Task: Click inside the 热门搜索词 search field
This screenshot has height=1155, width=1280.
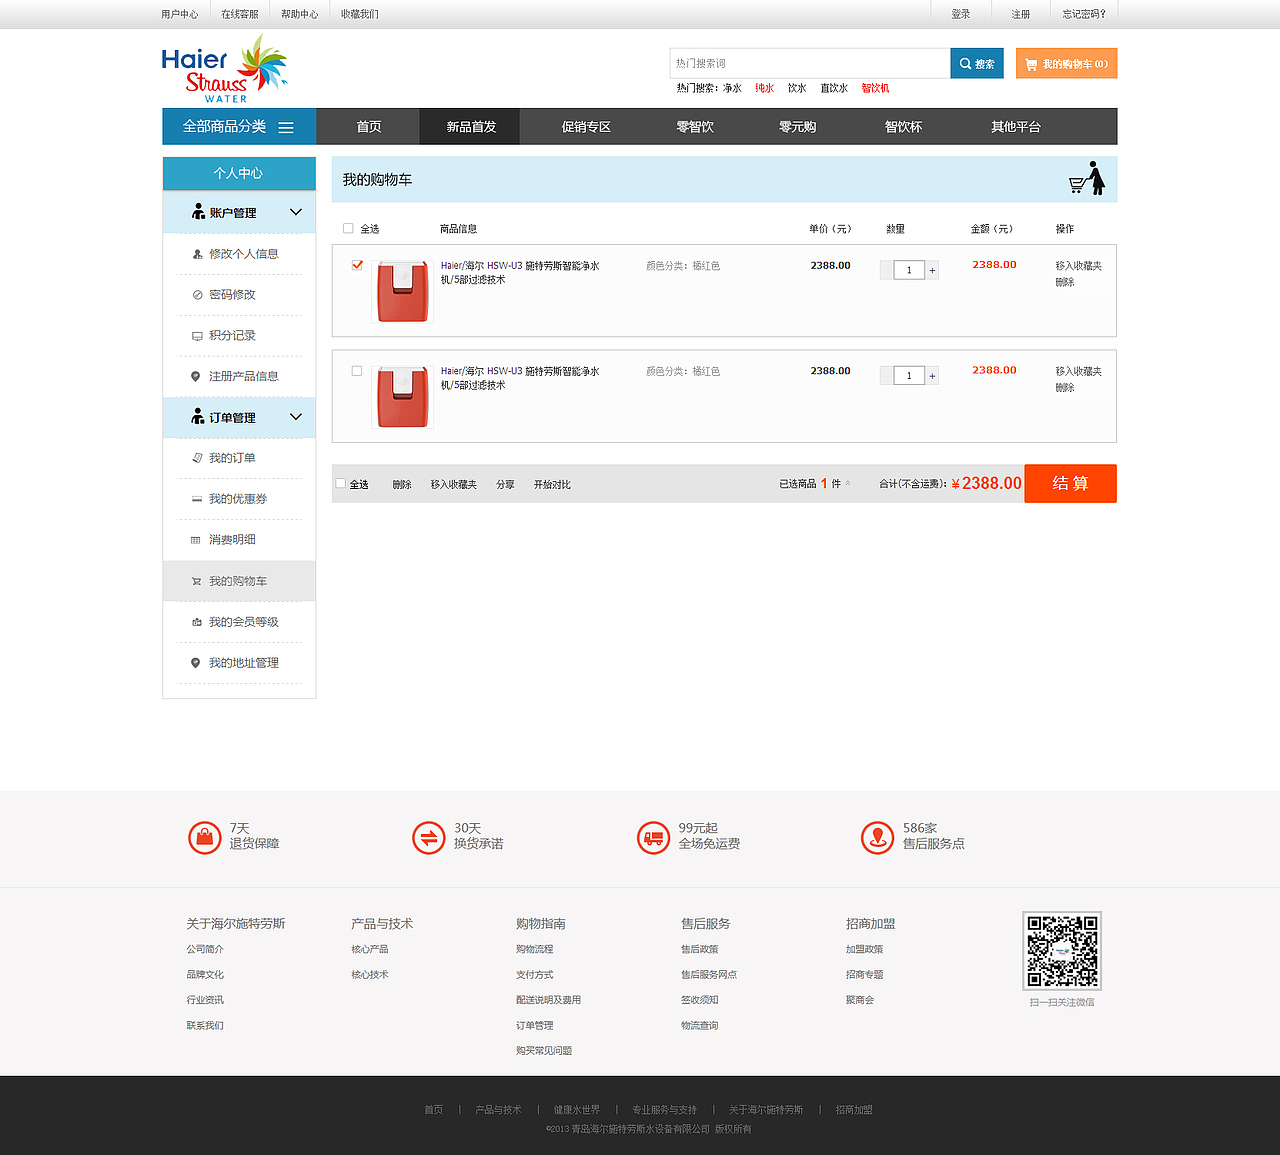Action: (x=810, y=63)
